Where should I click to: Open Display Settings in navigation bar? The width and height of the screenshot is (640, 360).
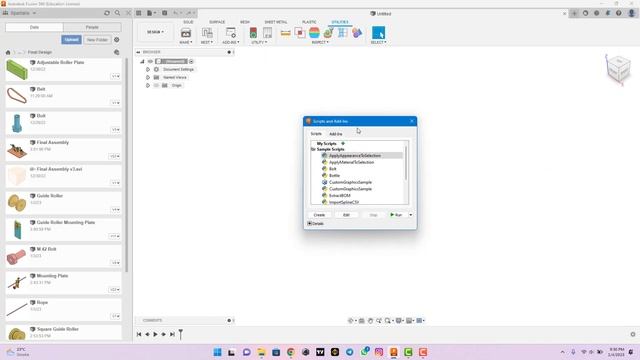(x=399, y=321)
